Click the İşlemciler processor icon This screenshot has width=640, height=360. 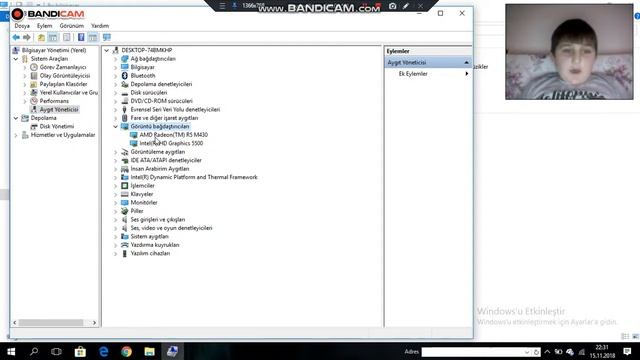point(124,186)
